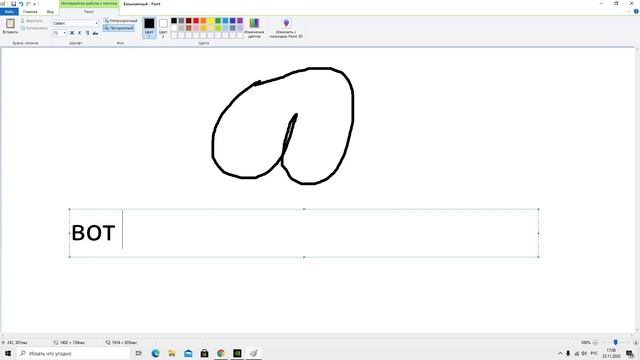Open the Изменение цветов color editor
Image resolution: width=640 pixels, height=360 pixels.
254,28
